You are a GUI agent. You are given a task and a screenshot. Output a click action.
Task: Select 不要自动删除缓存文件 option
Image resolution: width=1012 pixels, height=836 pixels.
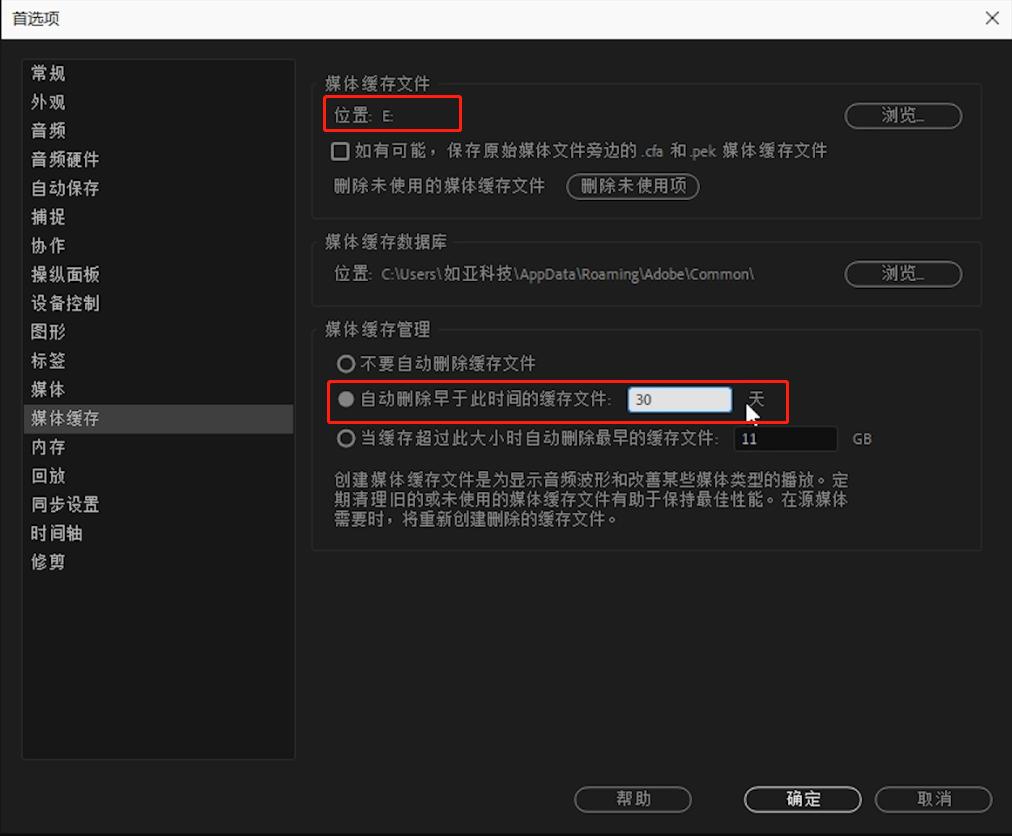click(346, 363)
